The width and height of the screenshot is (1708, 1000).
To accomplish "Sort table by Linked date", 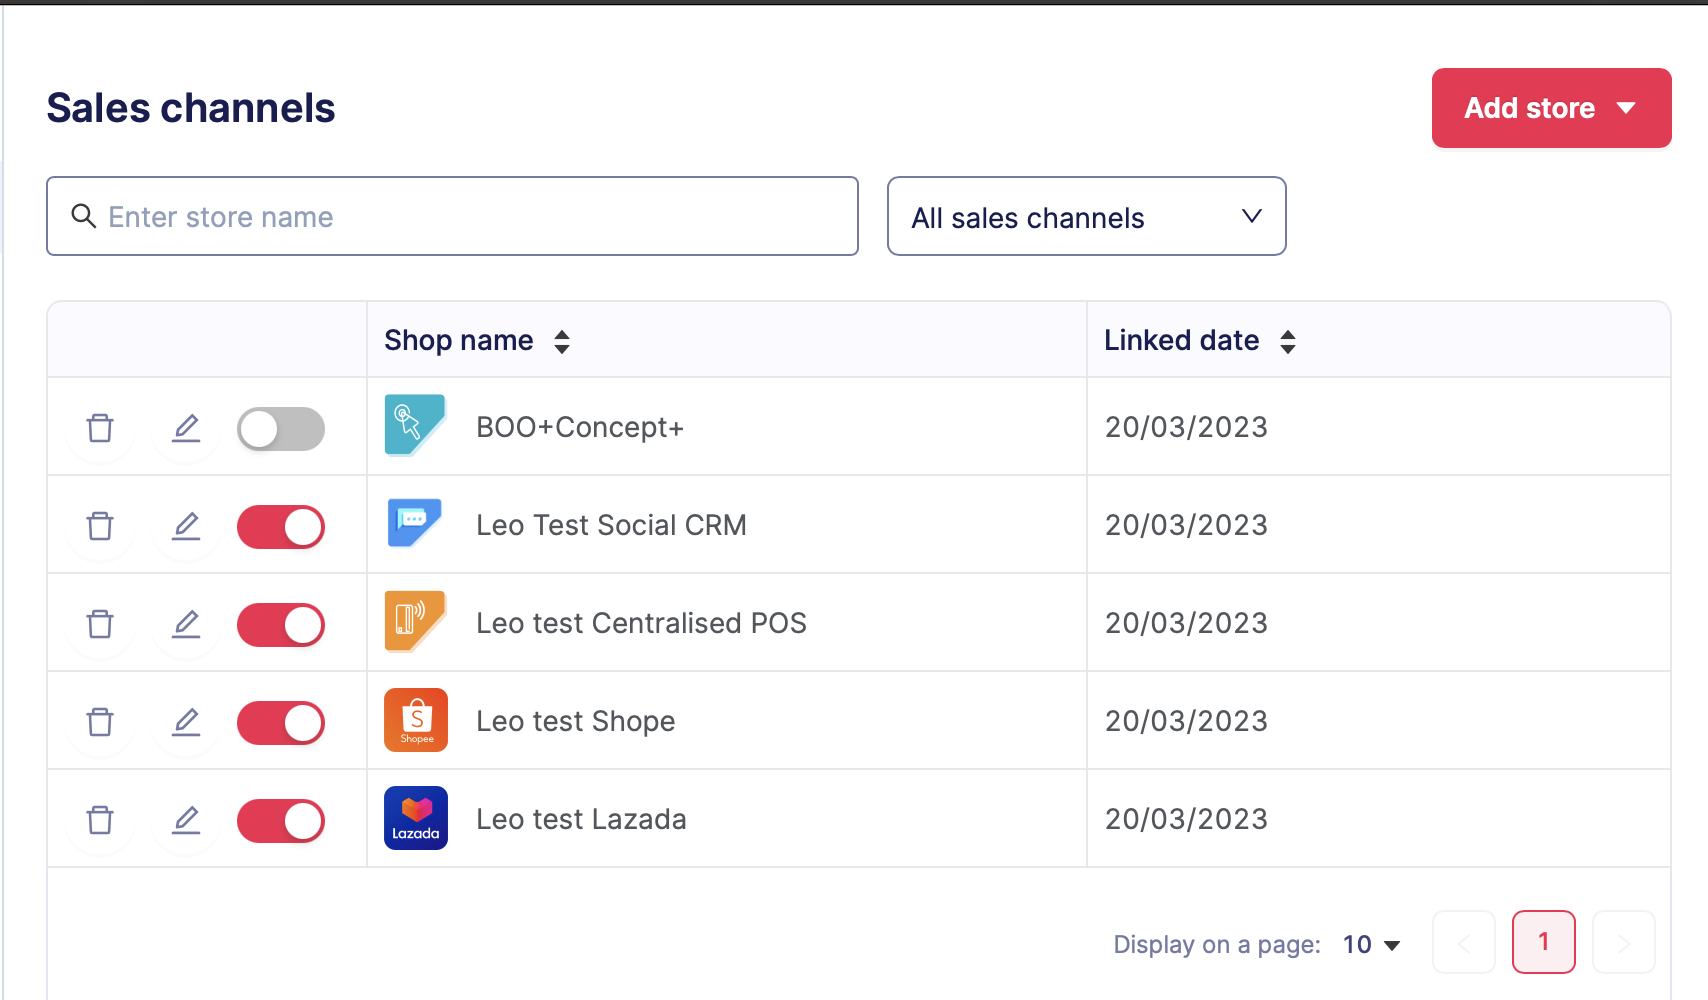I will pyautogui.click(x=1288, y=342).
